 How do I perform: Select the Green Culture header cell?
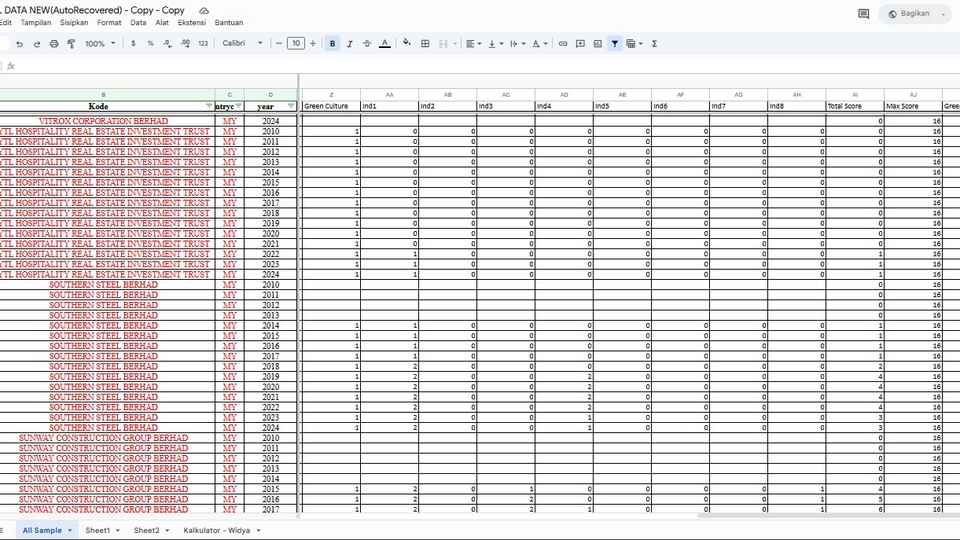[331, 106]
